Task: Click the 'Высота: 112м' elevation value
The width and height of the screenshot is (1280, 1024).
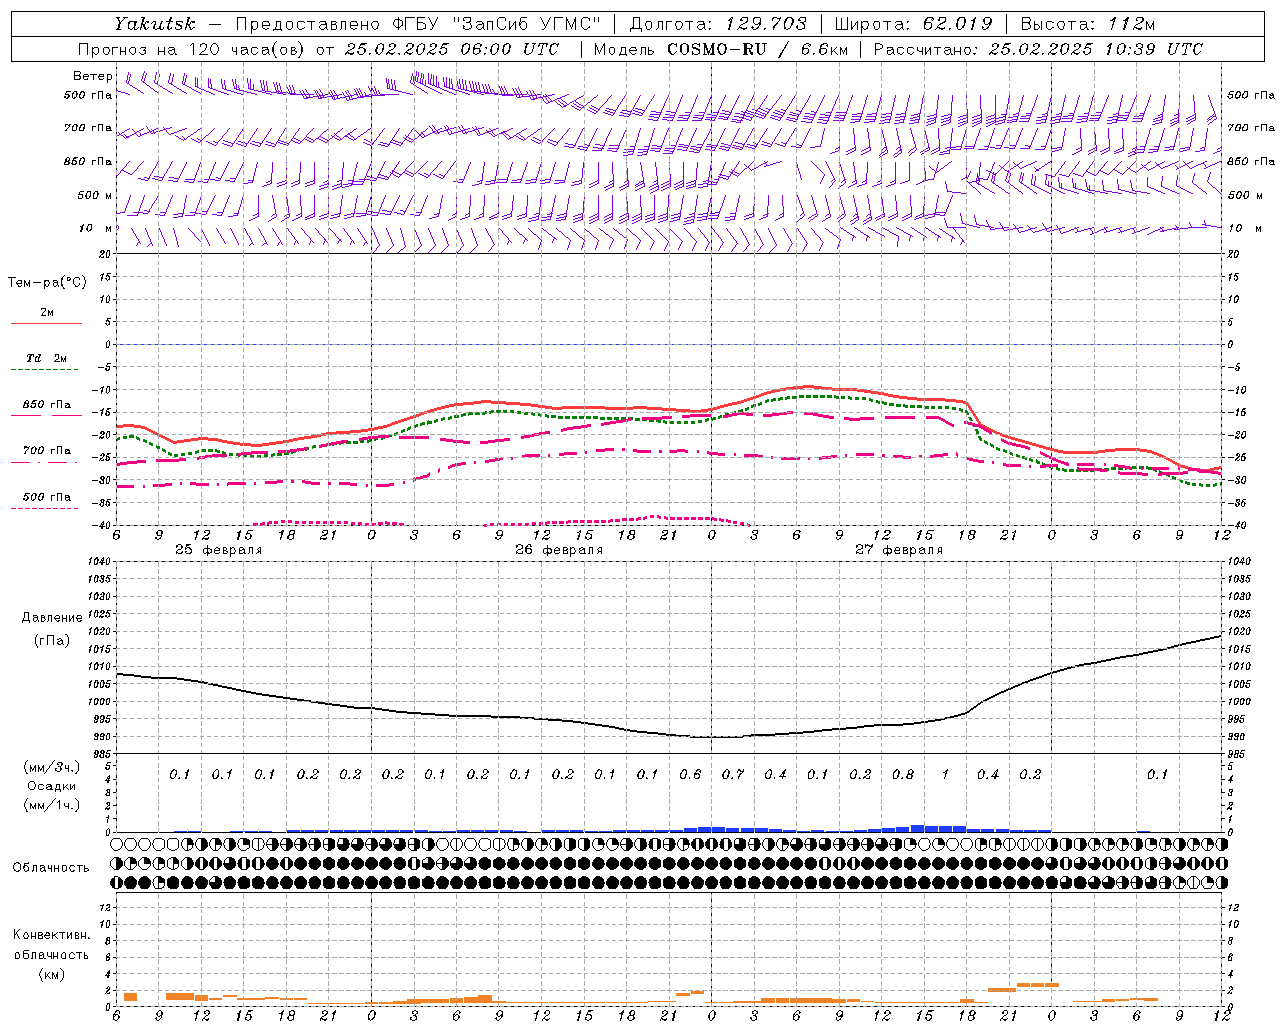Action: click(x=1088, y=23)
